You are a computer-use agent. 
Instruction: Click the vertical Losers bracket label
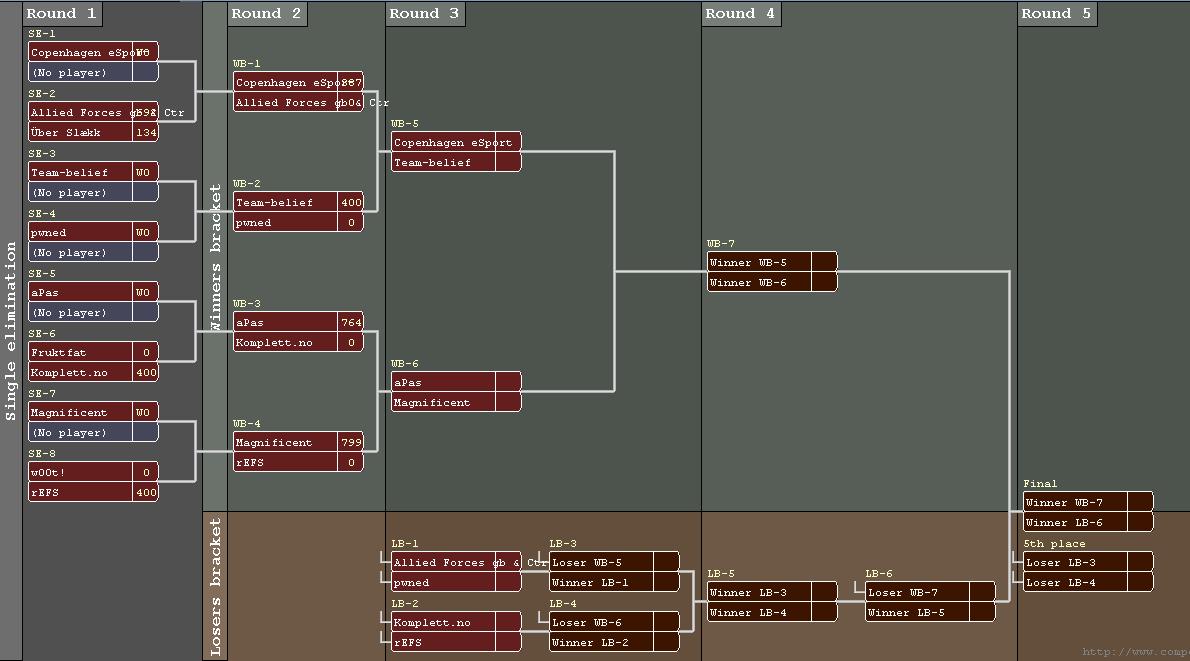pyautogui.click(x=216, y=587)
